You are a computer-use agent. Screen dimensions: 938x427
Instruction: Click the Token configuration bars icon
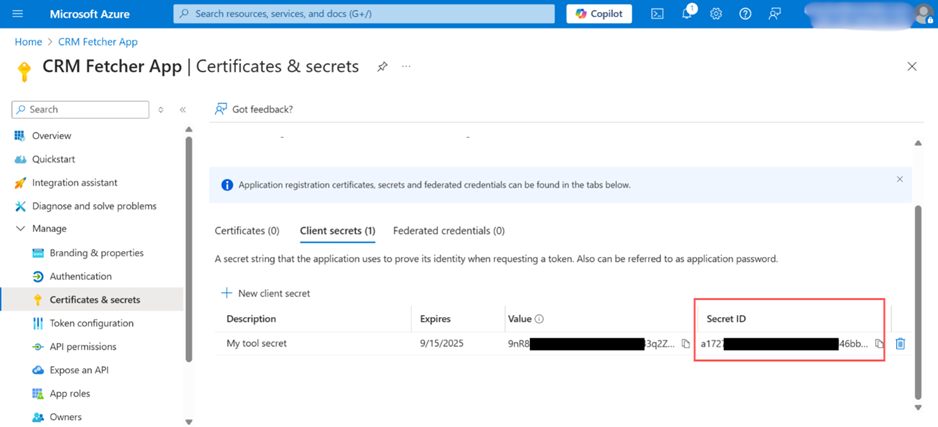point(38,323)
